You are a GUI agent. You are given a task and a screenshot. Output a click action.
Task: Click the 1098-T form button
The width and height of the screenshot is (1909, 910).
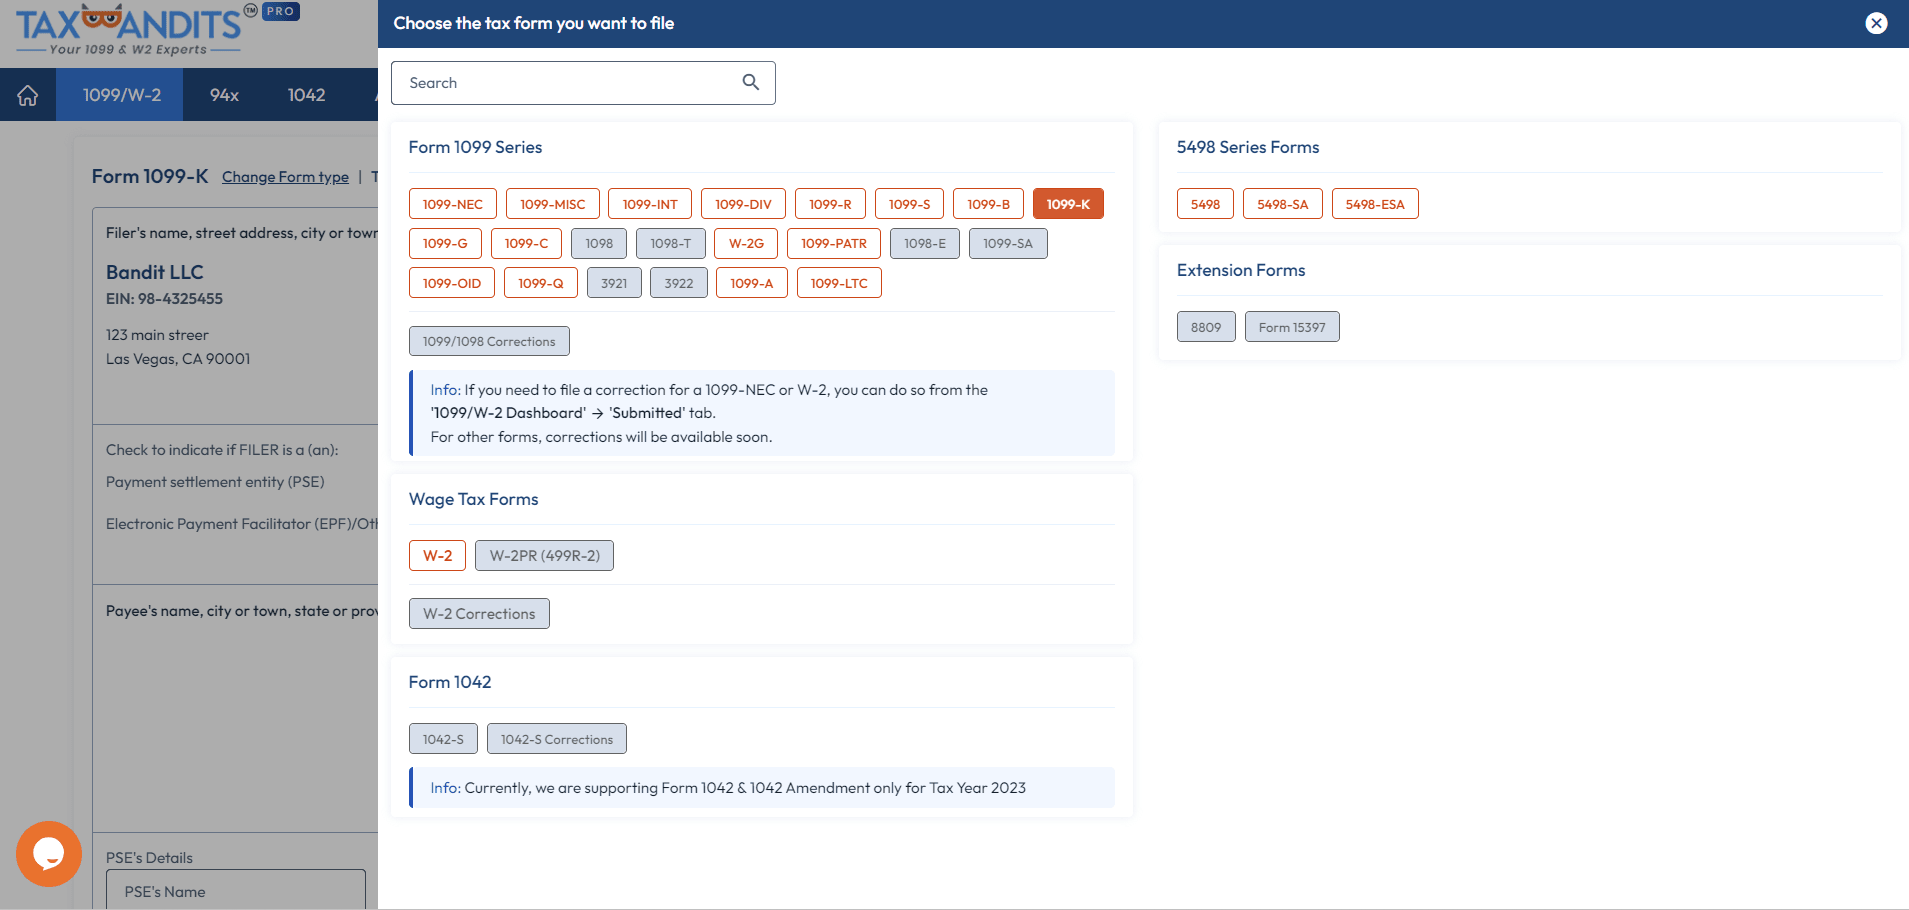coord(671,243)
